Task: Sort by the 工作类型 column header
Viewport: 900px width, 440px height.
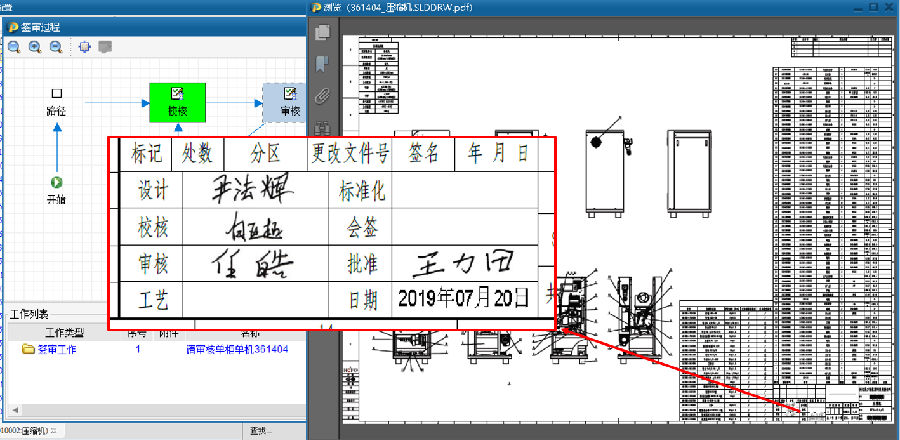Action: [x=65, y=333]
